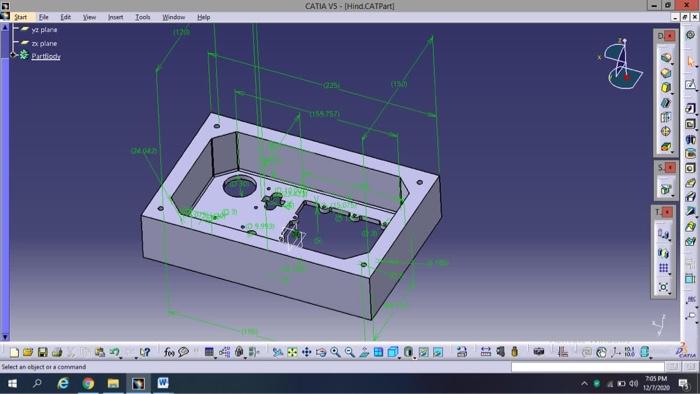Click the Select arrow tool
Viewport: 700px width, 394px height.
[x=691, y=62]
